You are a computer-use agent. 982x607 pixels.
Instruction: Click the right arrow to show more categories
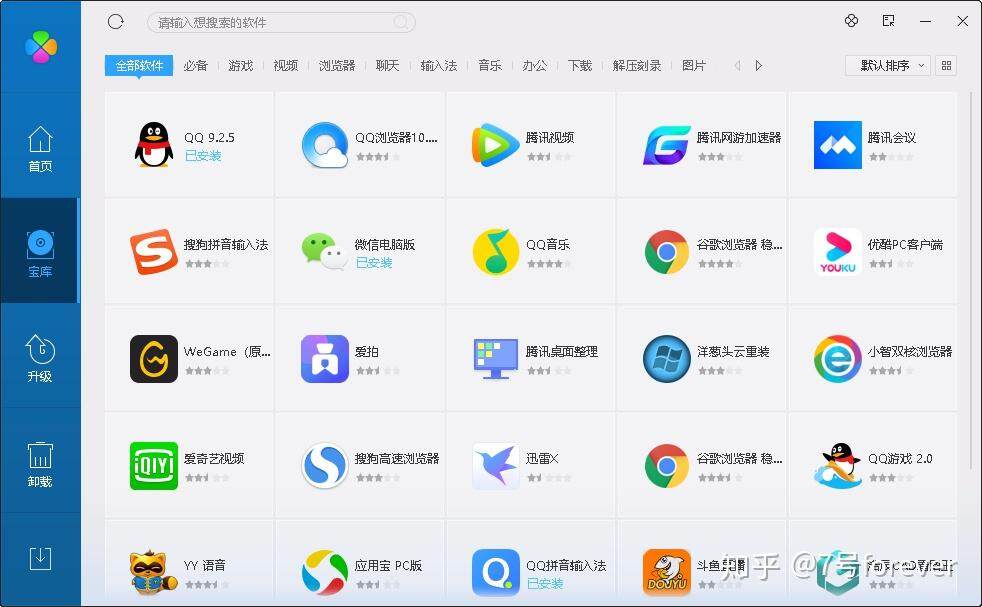click(x=759, y=65)
